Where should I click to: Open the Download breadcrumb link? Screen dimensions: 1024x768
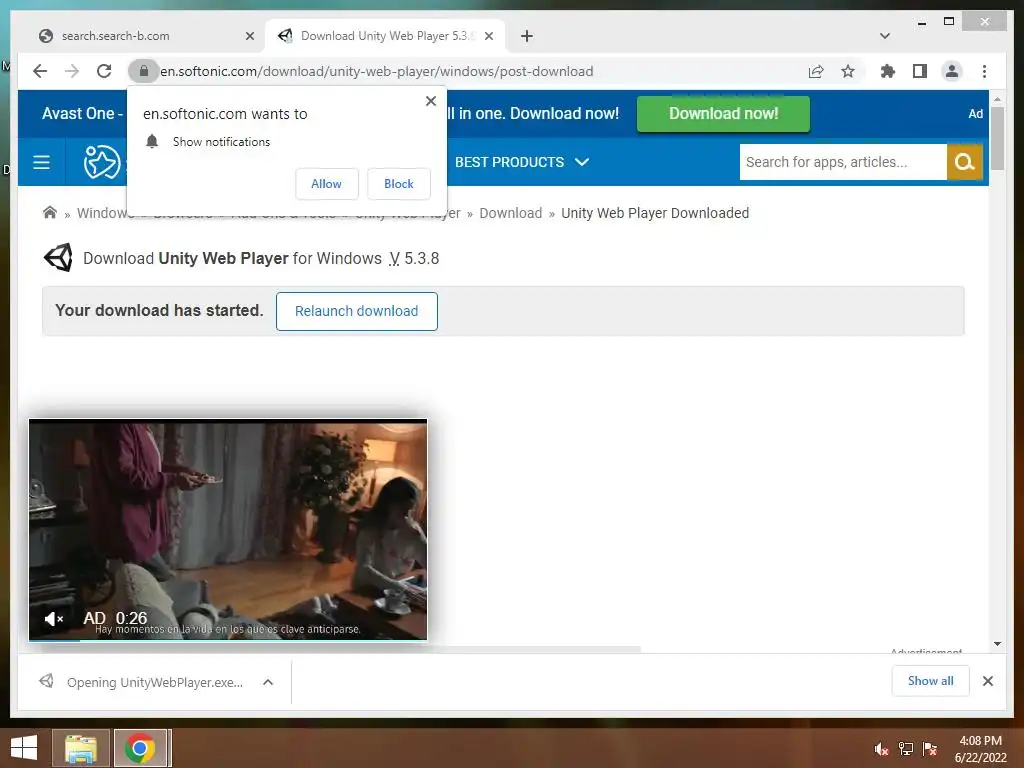(x=511, y=213)
